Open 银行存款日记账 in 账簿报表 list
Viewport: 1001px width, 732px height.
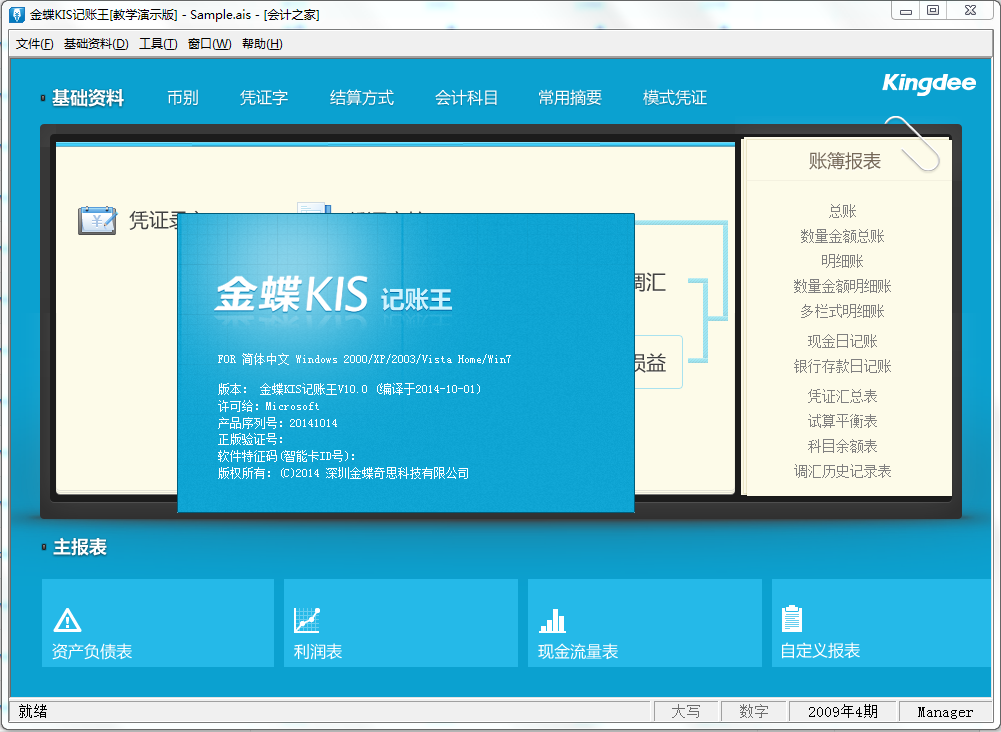click(x=842, y=366)
